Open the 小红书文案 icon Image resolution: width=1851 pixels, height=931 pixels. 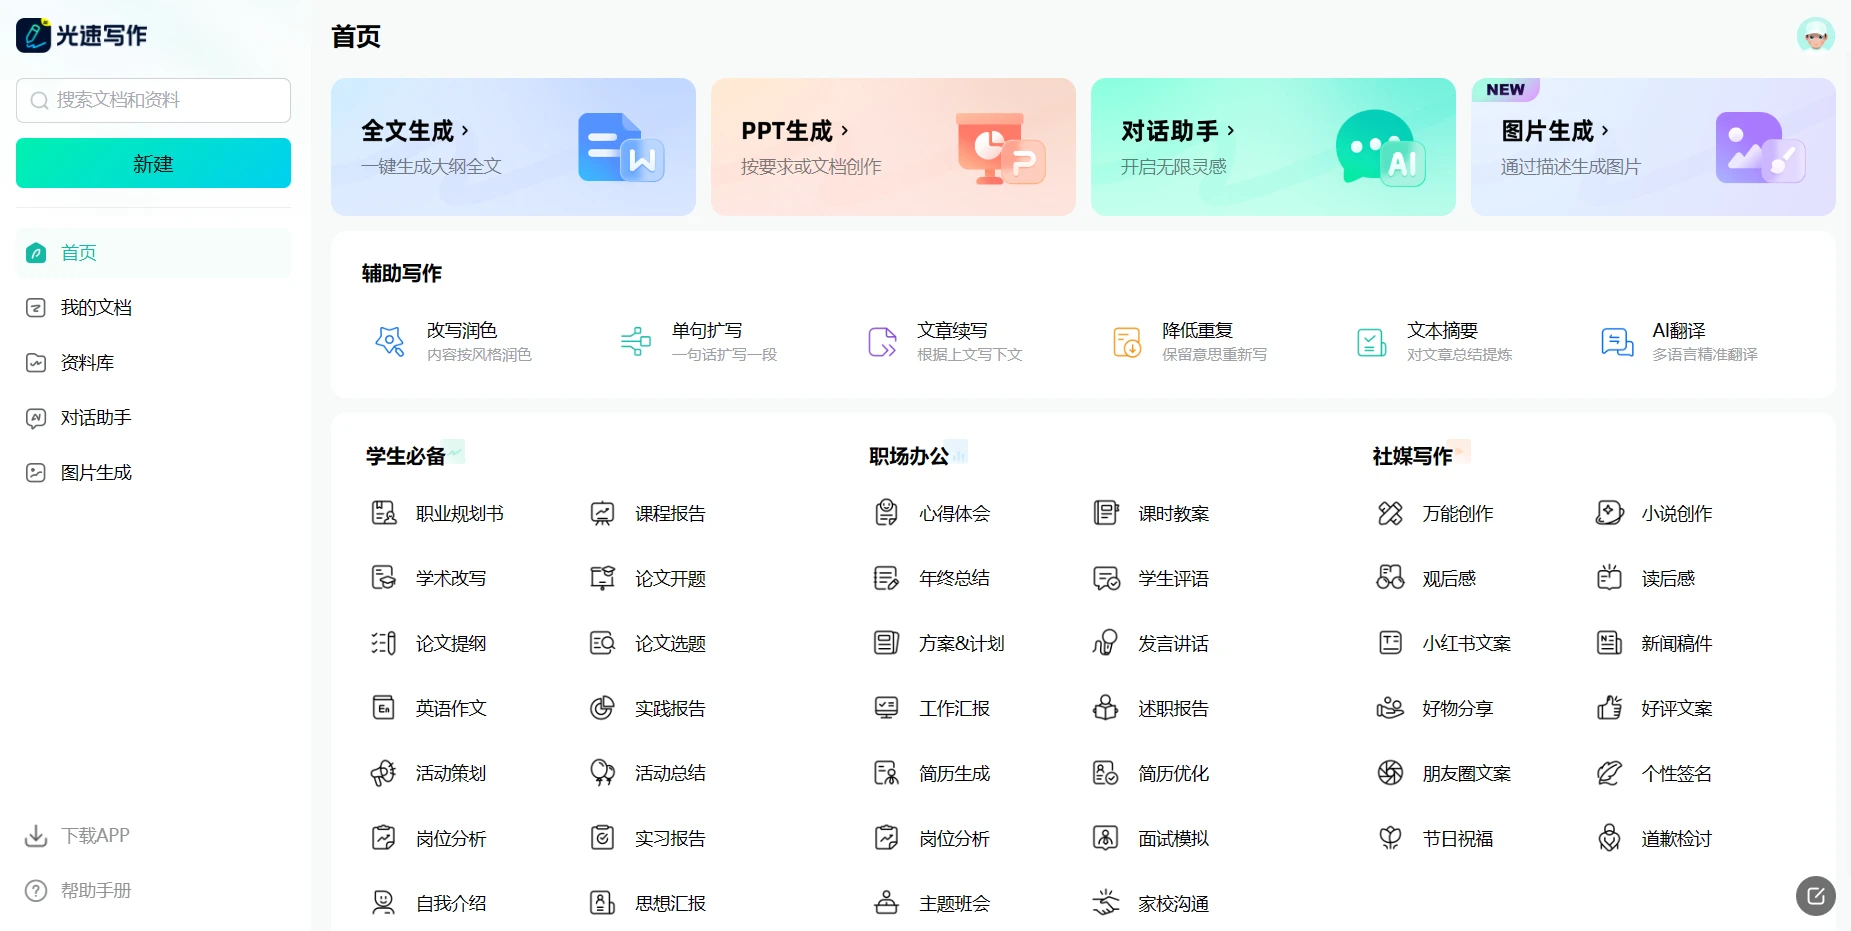(1390, 643)
